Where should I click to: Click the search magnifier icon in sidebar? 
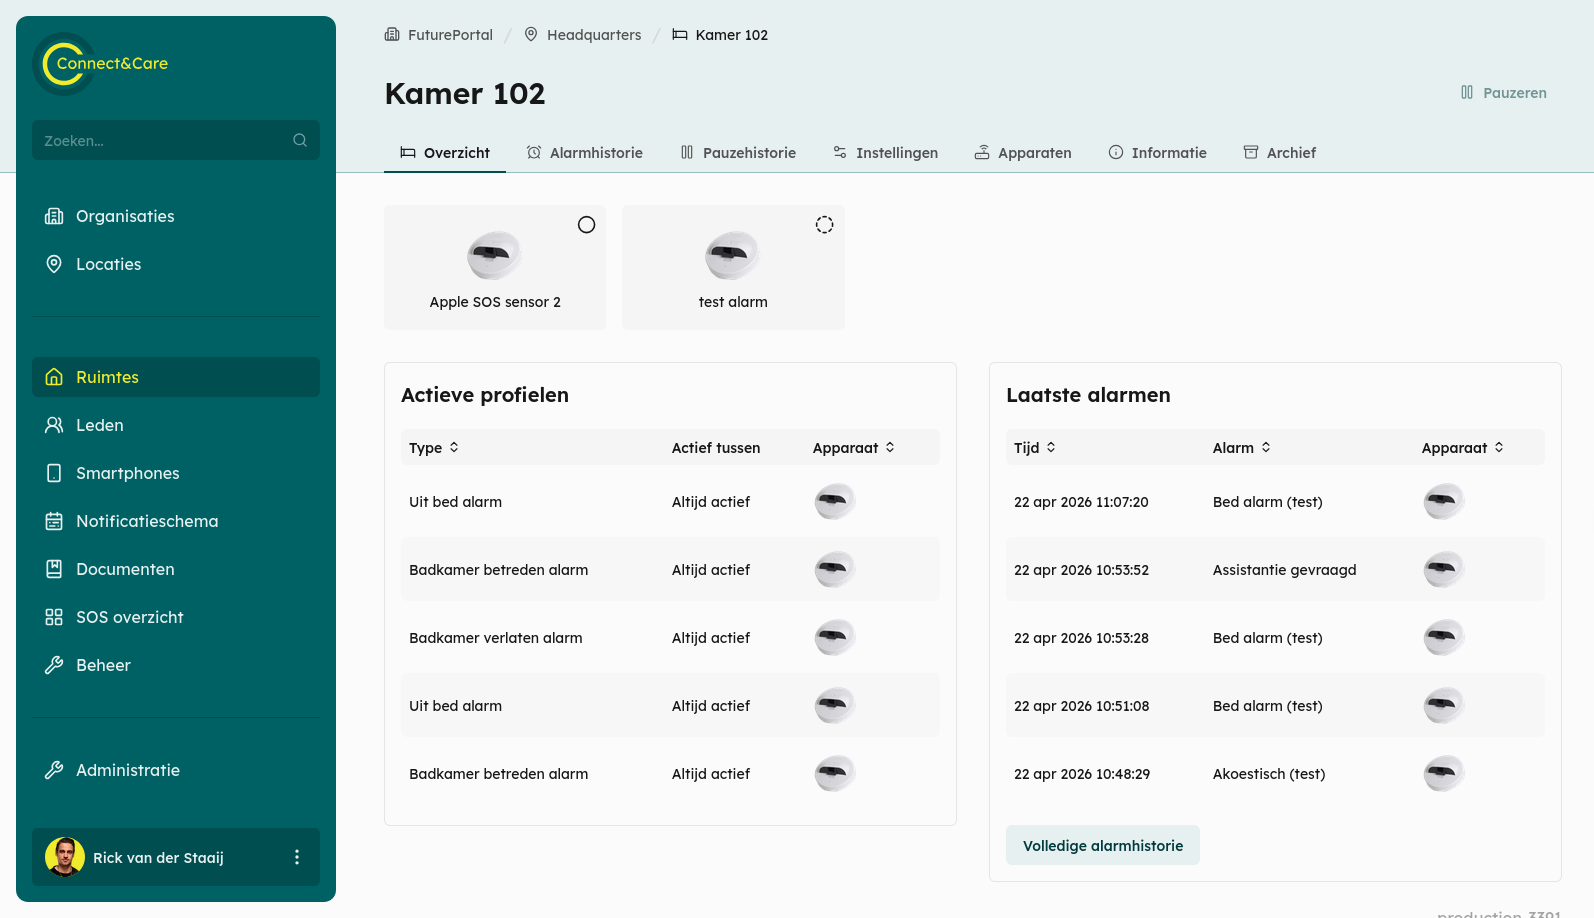(300, 140)
